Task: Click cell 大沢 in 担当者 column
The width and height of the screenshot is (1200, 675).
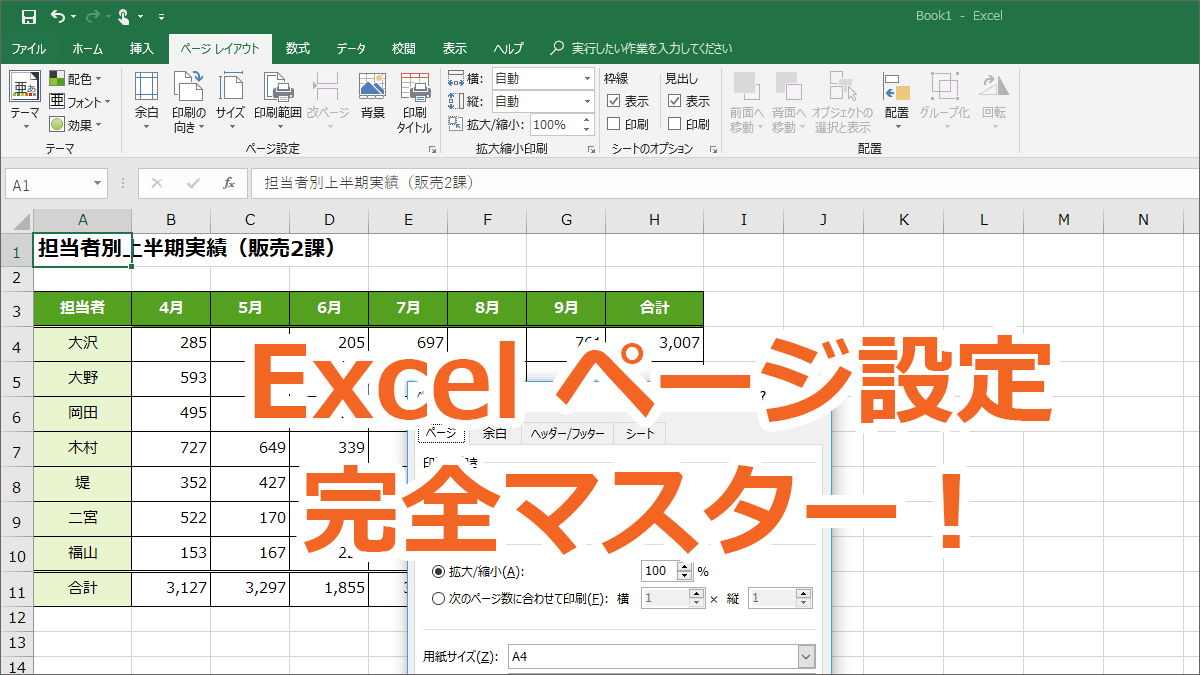Action: click(x=83, y=344)
